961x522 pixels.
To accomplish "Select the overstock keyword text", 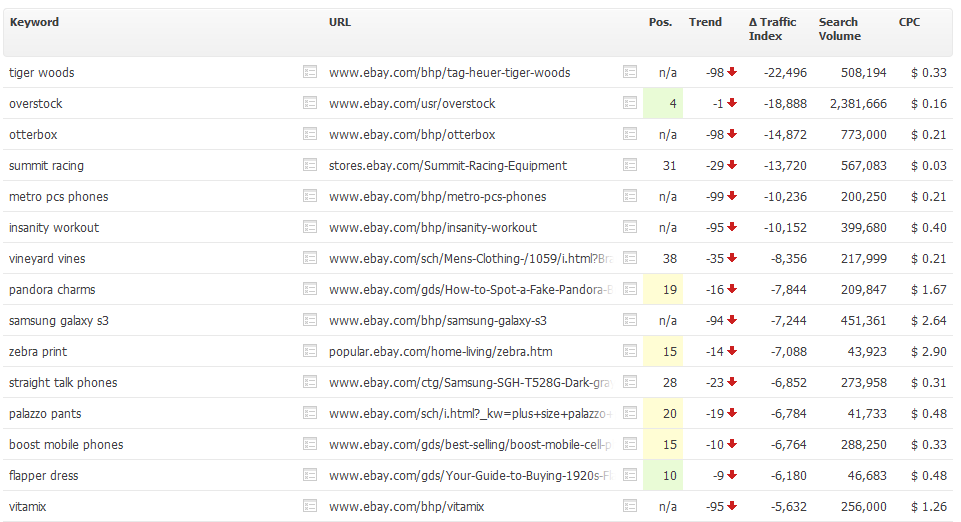I will click(36, 104).
